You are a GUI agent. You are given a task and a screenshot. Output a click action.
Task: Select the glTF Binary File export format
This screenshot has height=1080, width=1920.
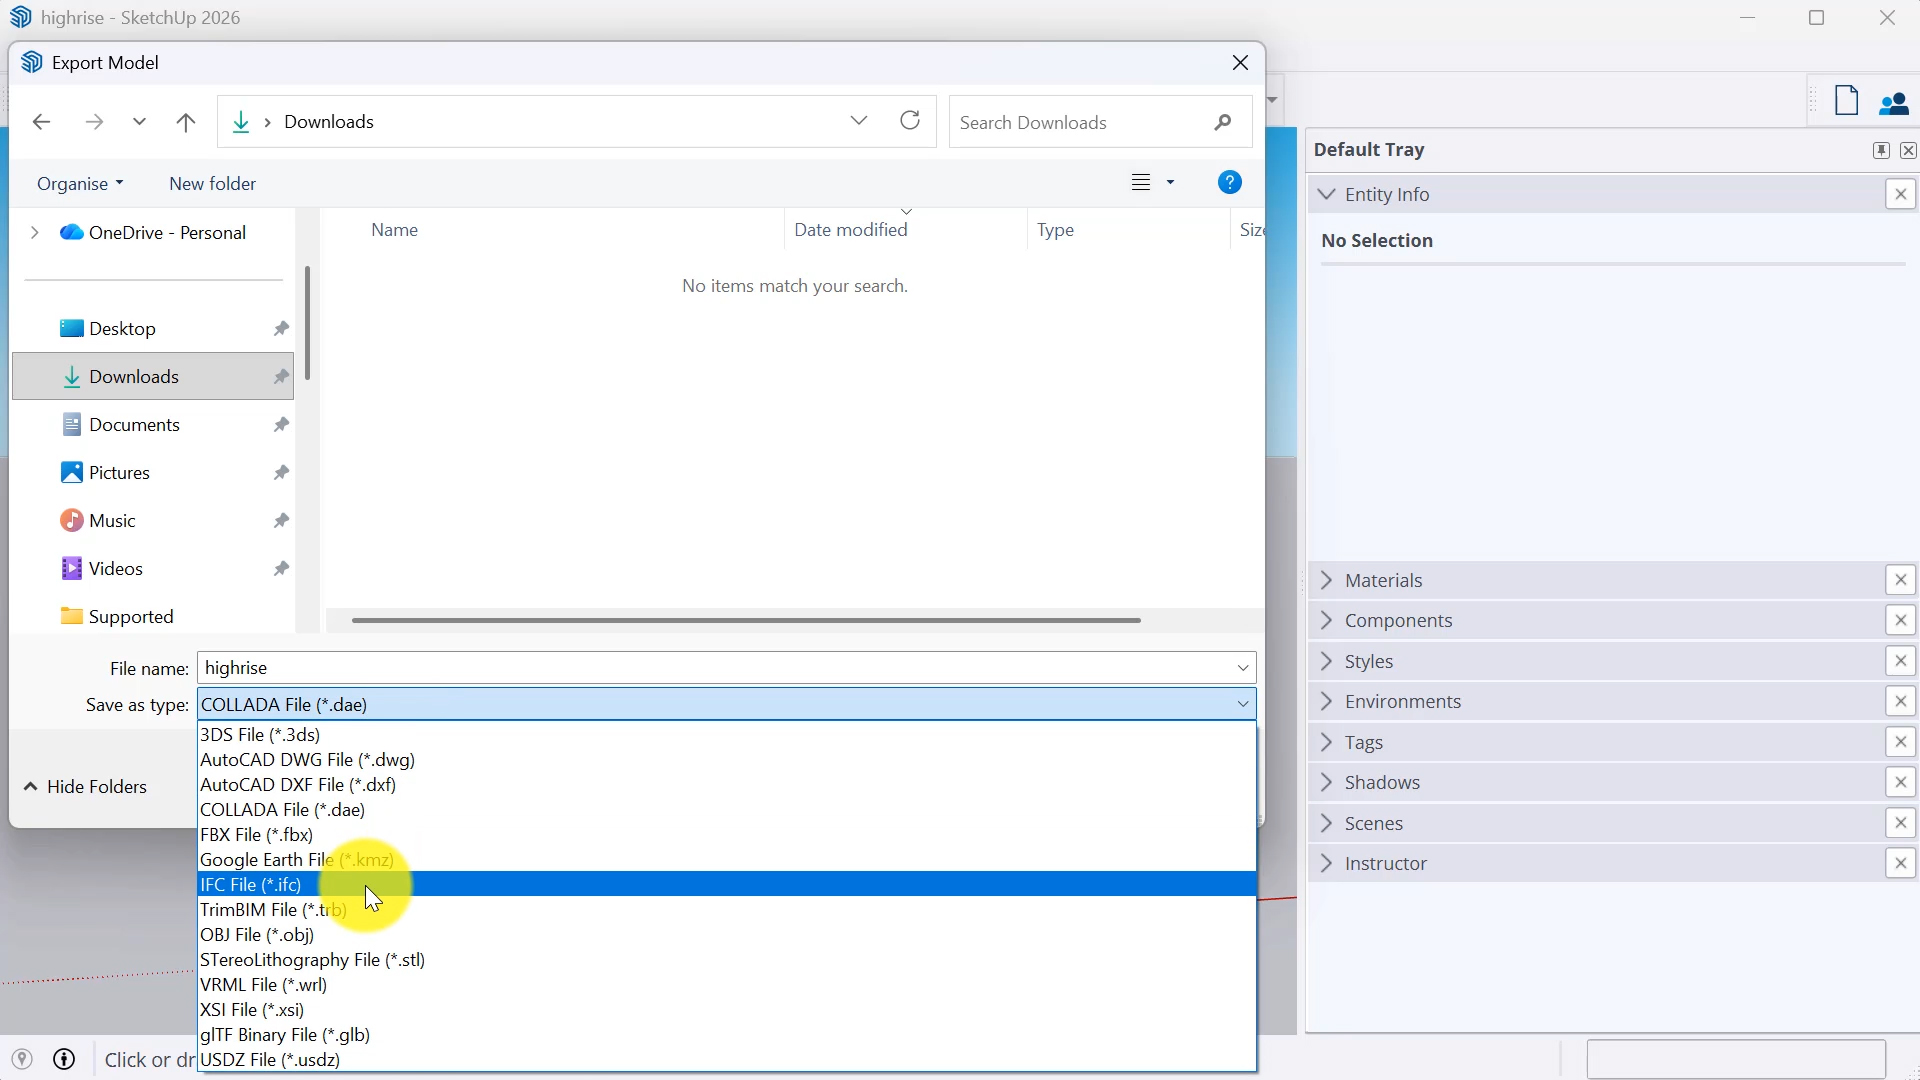[x=285, y=1035]
